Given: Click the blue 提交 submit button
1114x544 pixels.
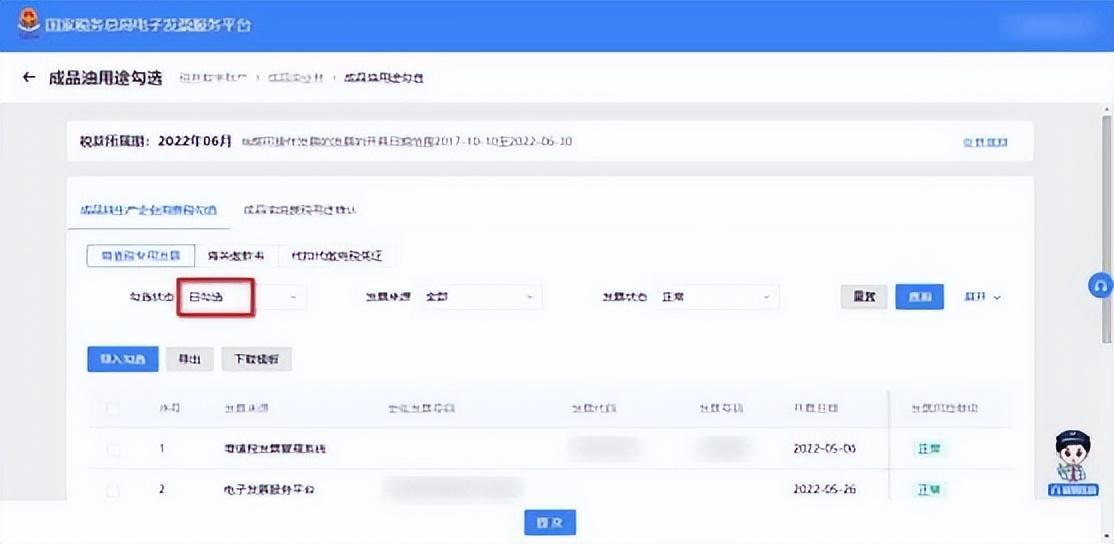Looking at the screenshot, I should tap(550, 522).
